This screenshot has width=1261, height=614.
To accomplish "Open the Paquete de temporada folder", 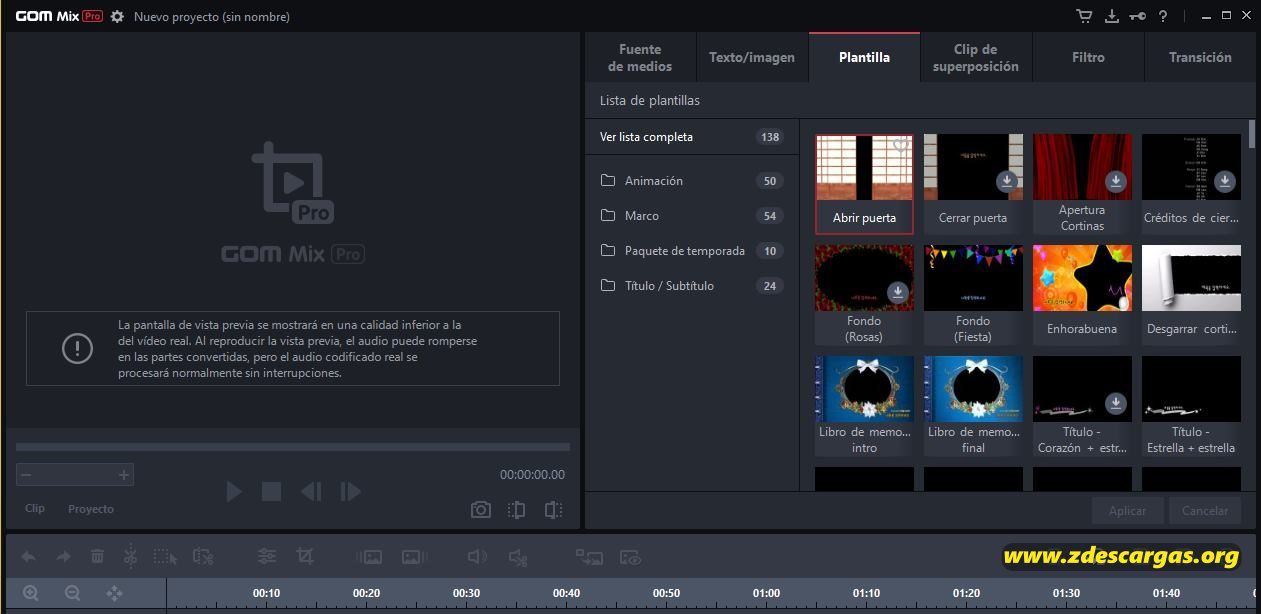I will [x=692, y=251].
